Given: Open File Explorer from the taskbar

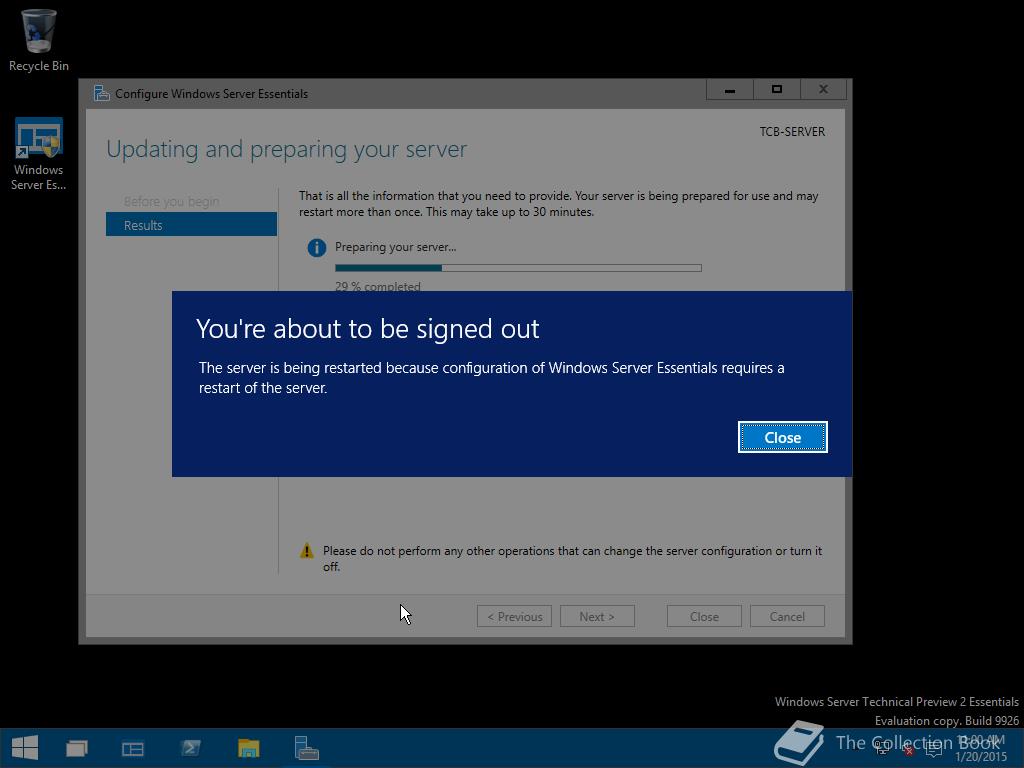Looking at the screenshot, I should (249, 748).
